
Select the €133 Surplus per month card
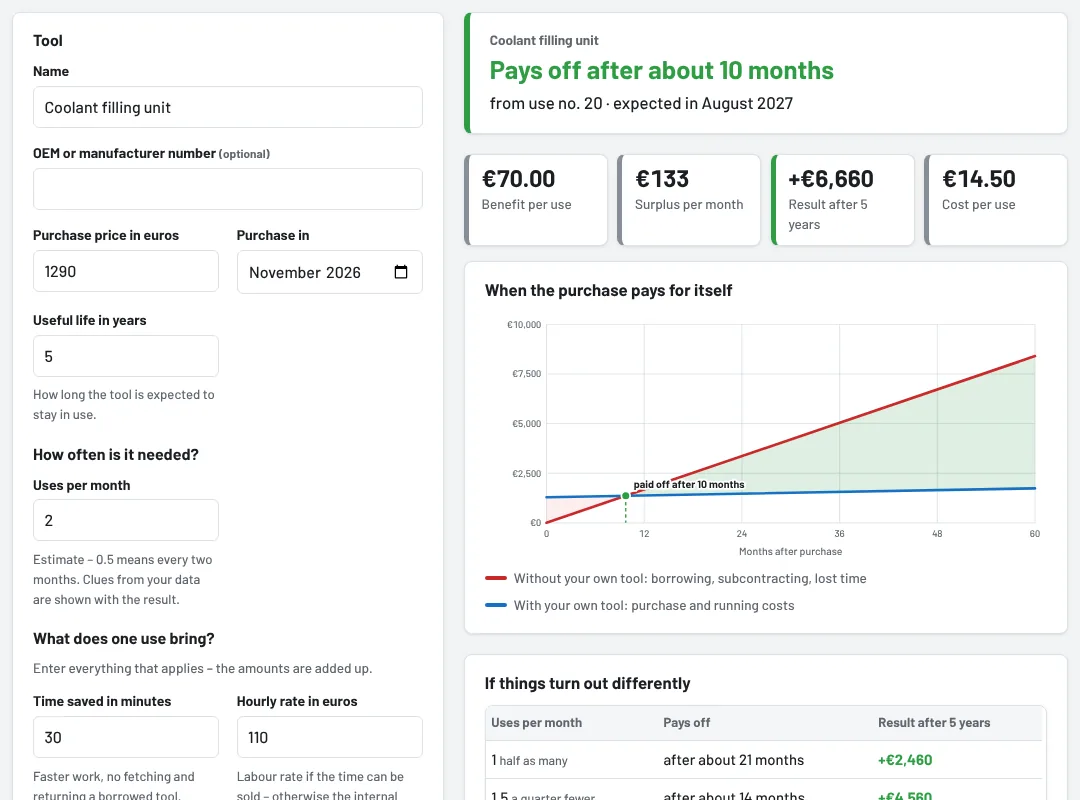tap(689, 200)
